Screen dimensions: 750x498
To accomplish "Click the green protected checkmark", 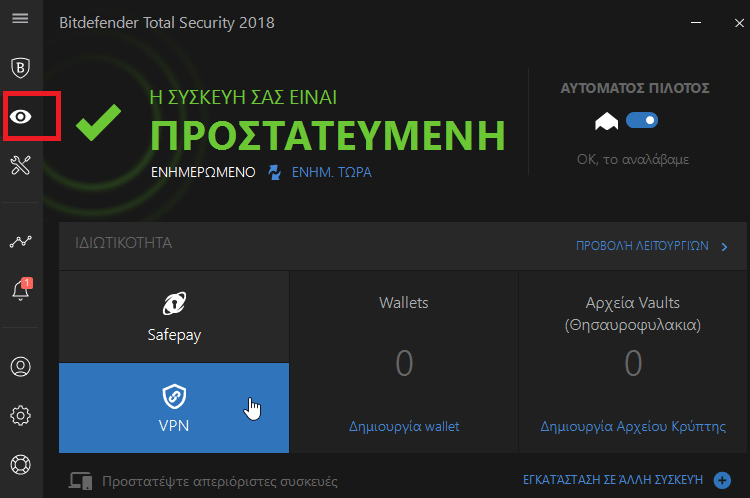I will pos(99,122).
